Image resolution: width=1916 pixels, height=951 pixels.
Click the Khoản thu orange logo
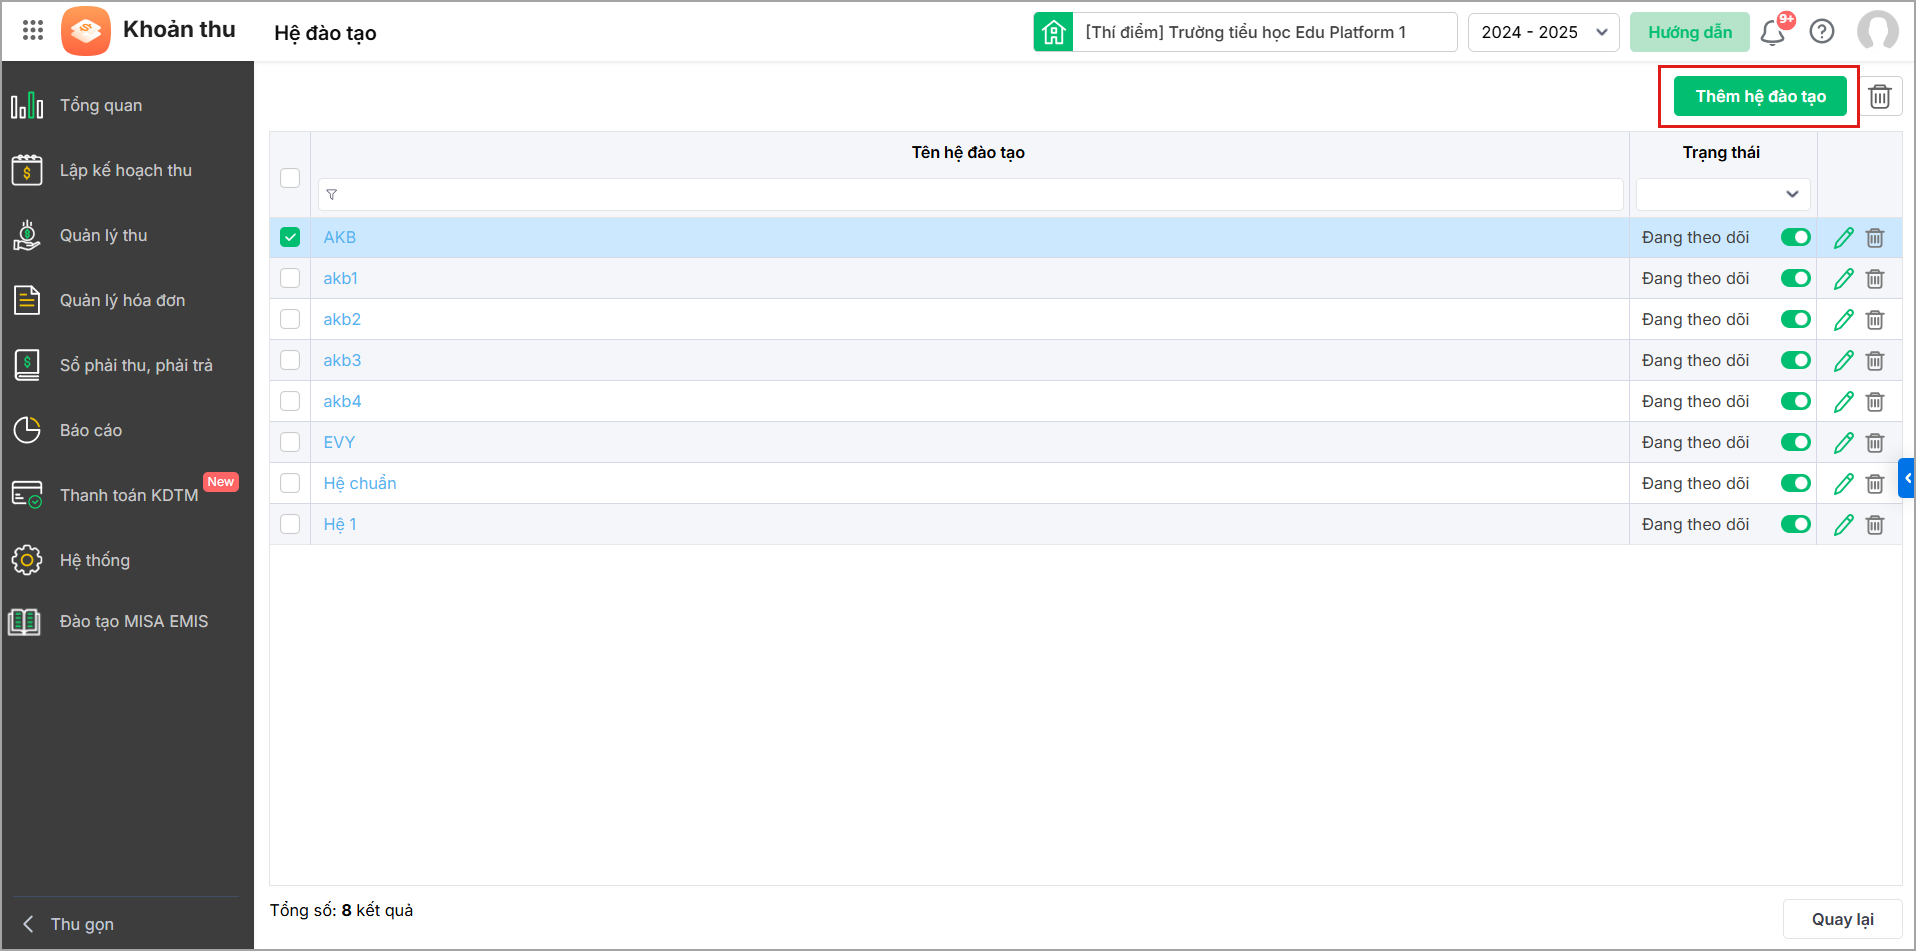coord(86,31)
